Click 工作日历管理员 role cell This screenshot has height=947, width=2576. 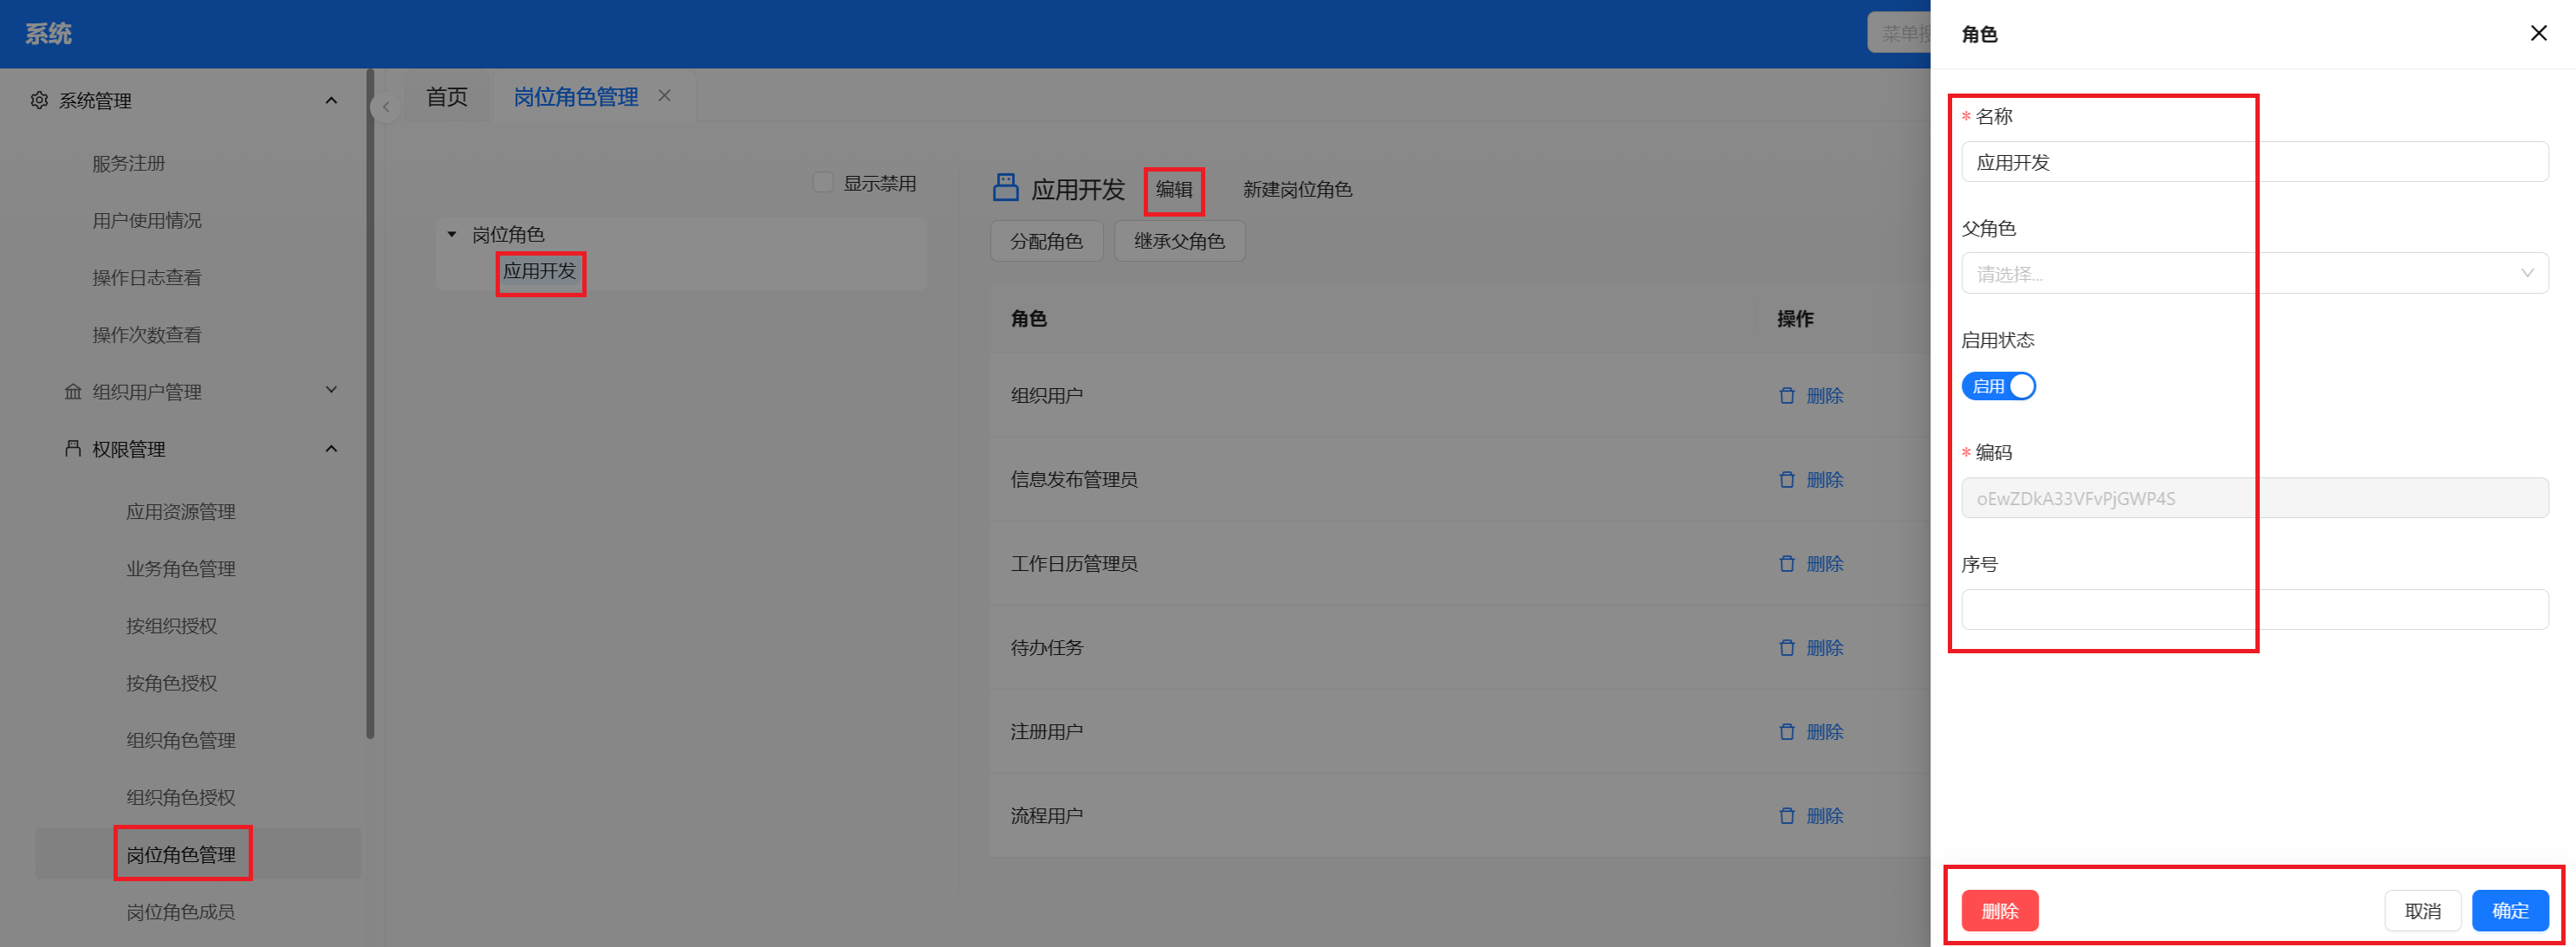[x=1074, y=563]
